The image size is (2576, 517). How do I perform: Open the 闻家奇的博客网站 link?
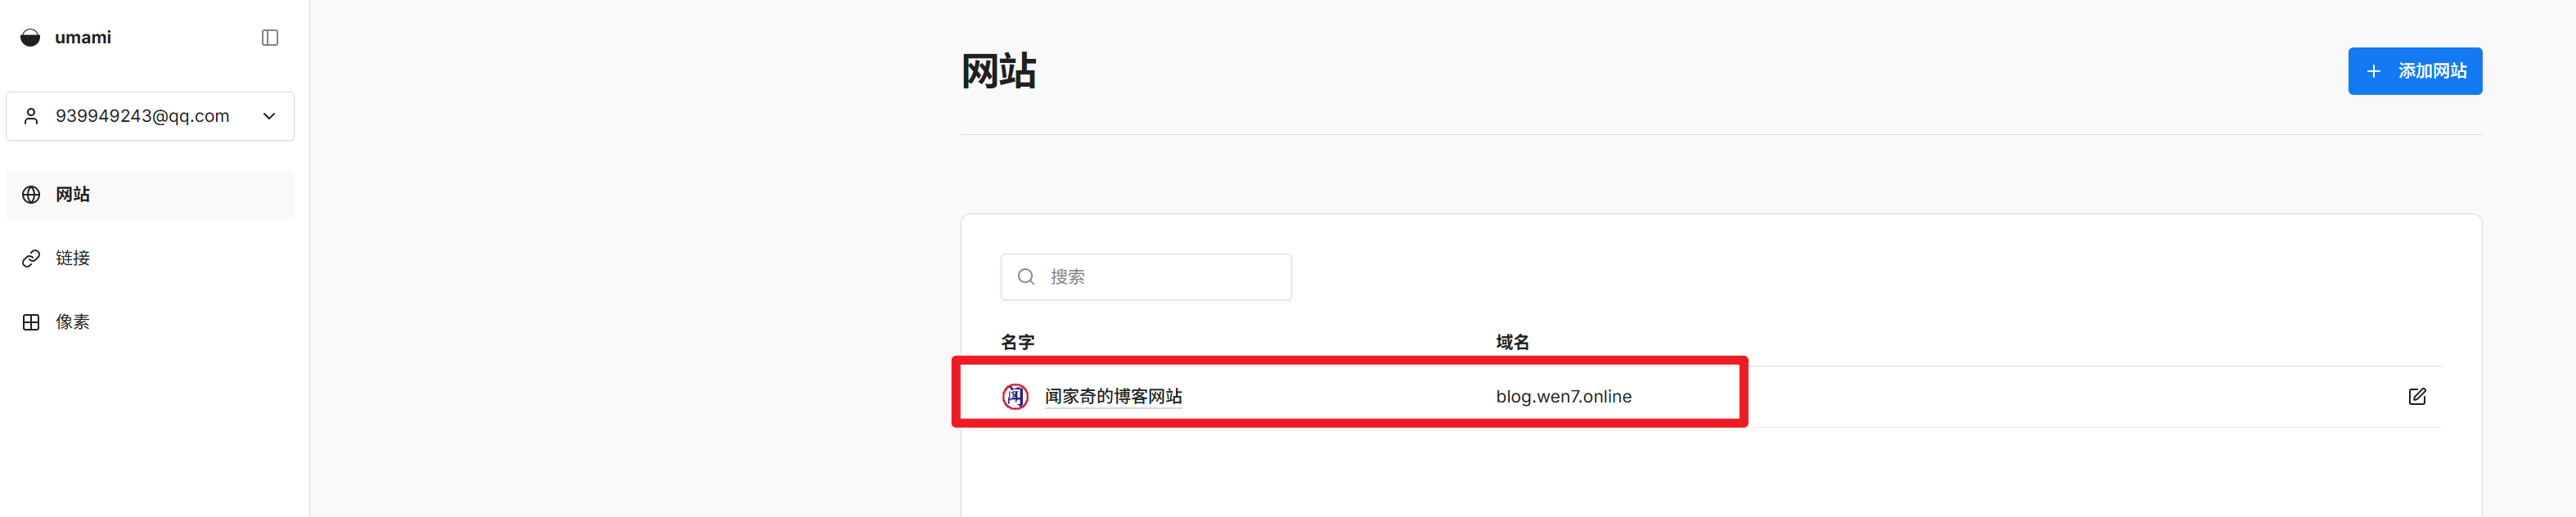(x=1113, y=397)
